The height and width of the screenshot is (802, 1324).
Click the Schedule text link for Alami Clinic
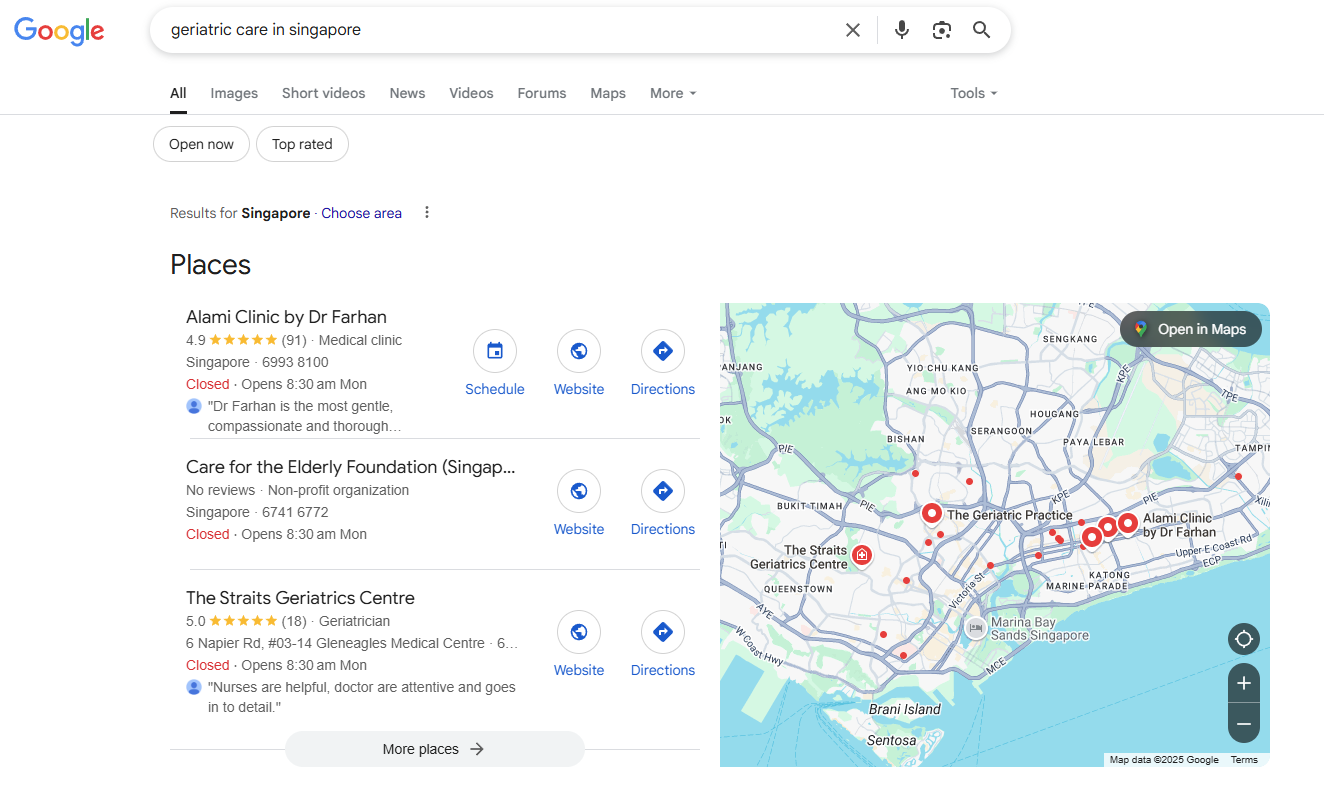pyautogui.click(x=495, y=389)
